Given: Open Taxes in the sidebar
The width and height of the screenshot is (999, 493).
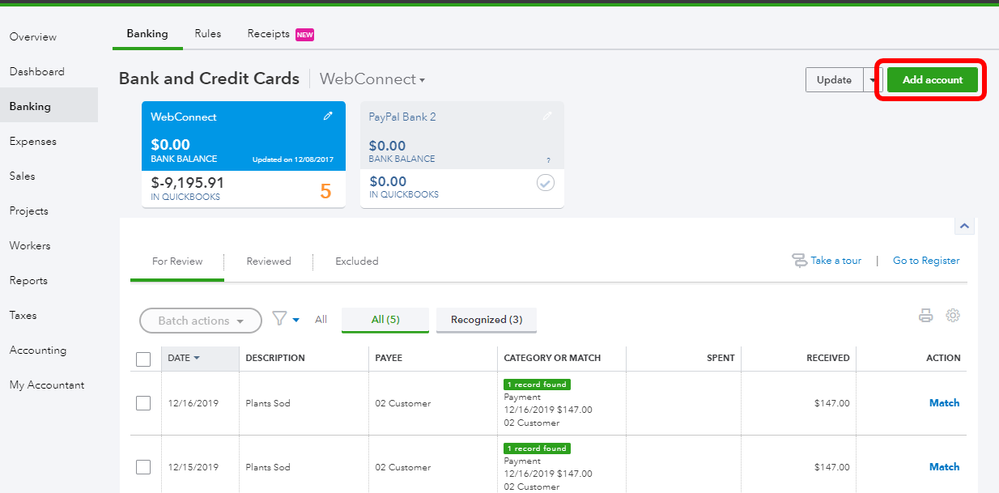Looking at the screenshot, I should [x=23, y=315].
